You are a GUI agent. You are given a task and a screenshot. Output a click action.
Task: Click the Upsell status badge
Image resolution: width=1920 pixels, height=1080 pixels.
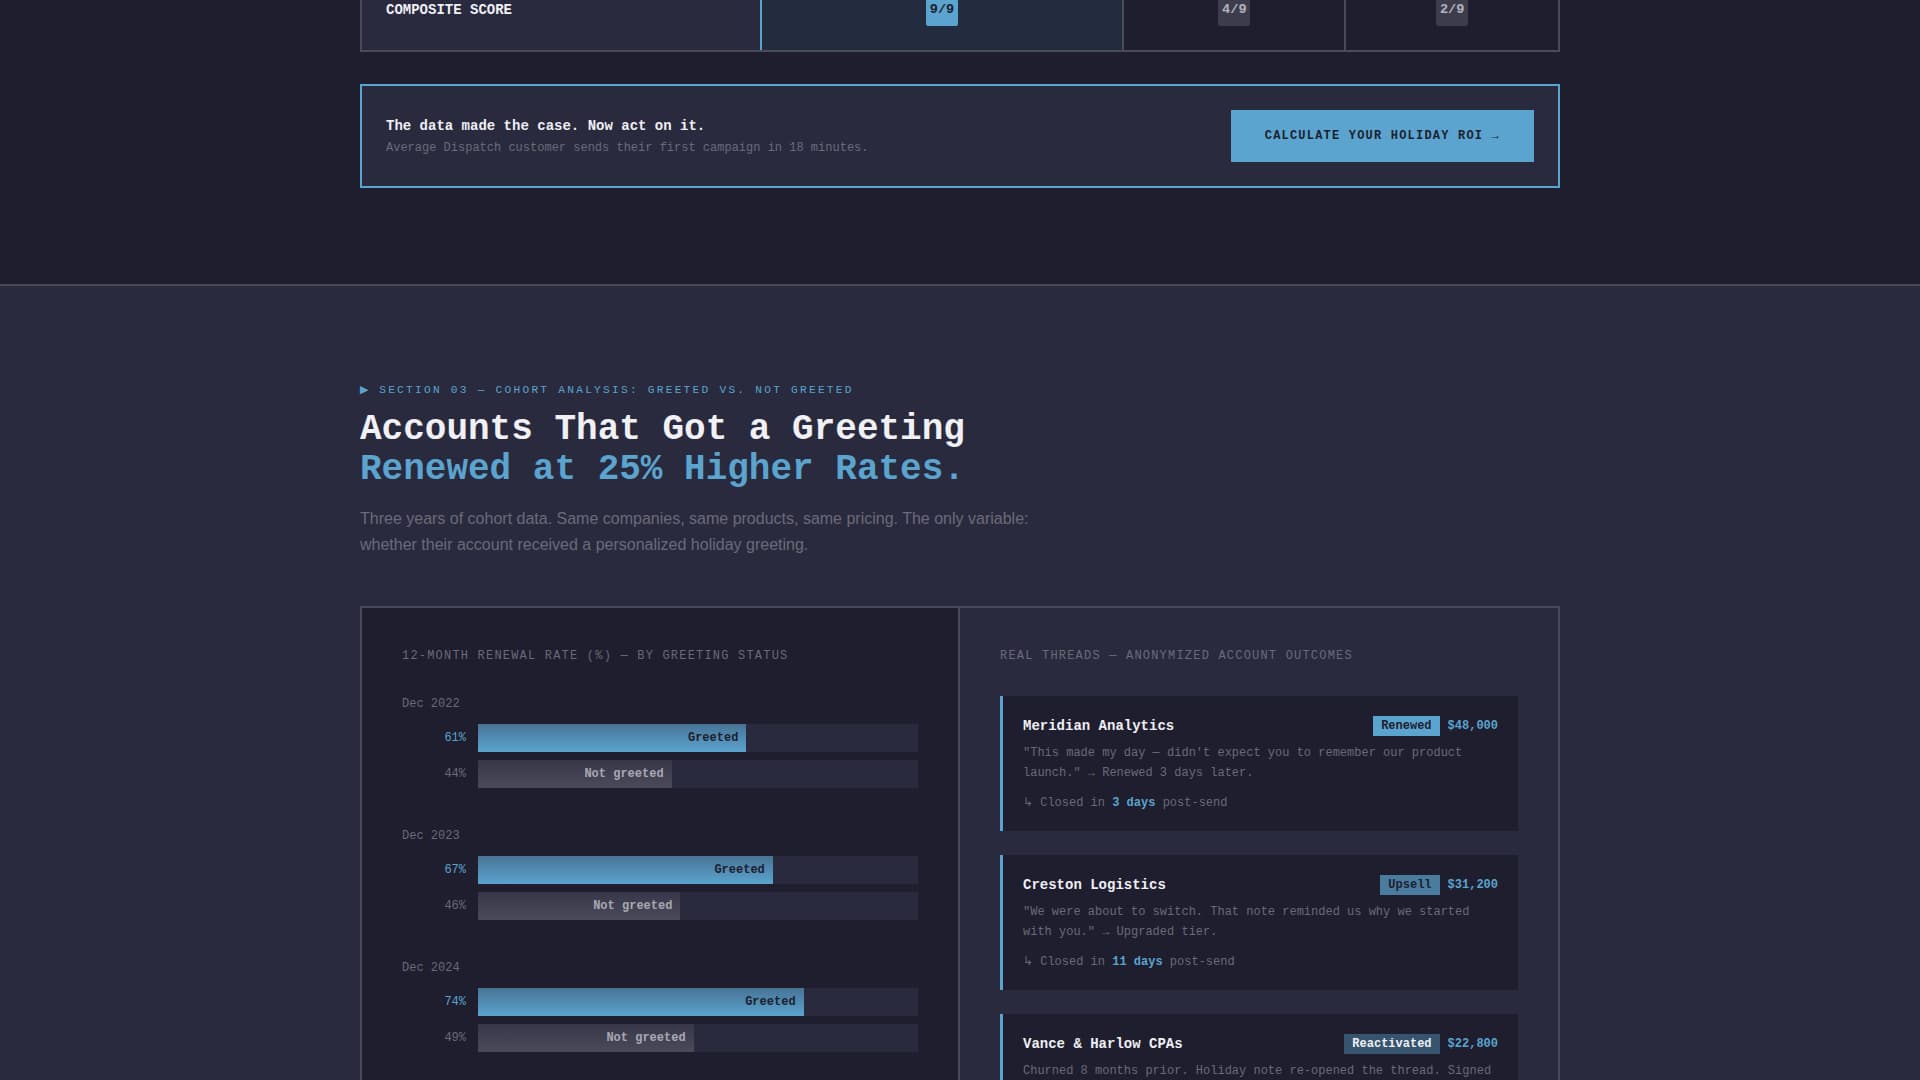(1410, 885)
